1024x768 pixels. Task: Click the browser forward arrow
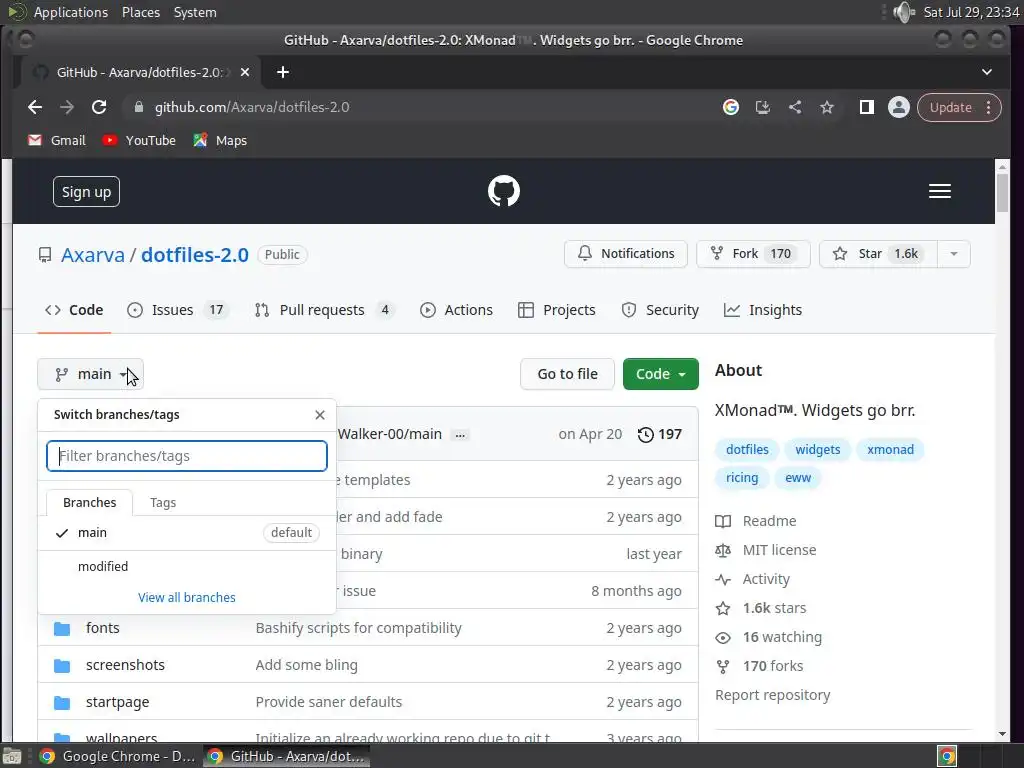click(x=67, y=107)
